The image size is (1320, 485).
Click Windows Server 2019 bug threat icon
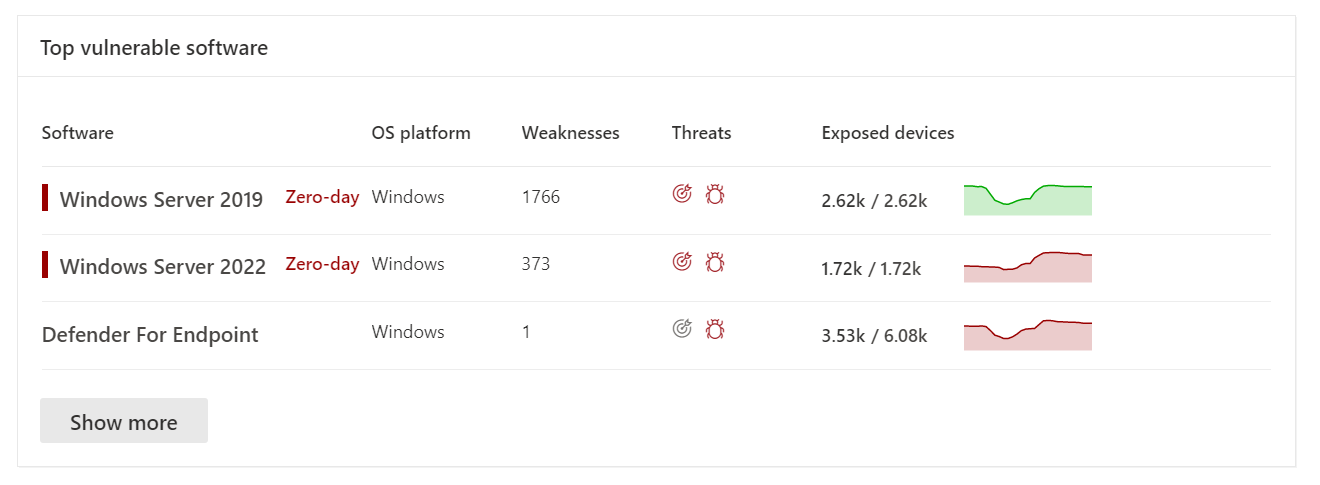click(714, 194)
